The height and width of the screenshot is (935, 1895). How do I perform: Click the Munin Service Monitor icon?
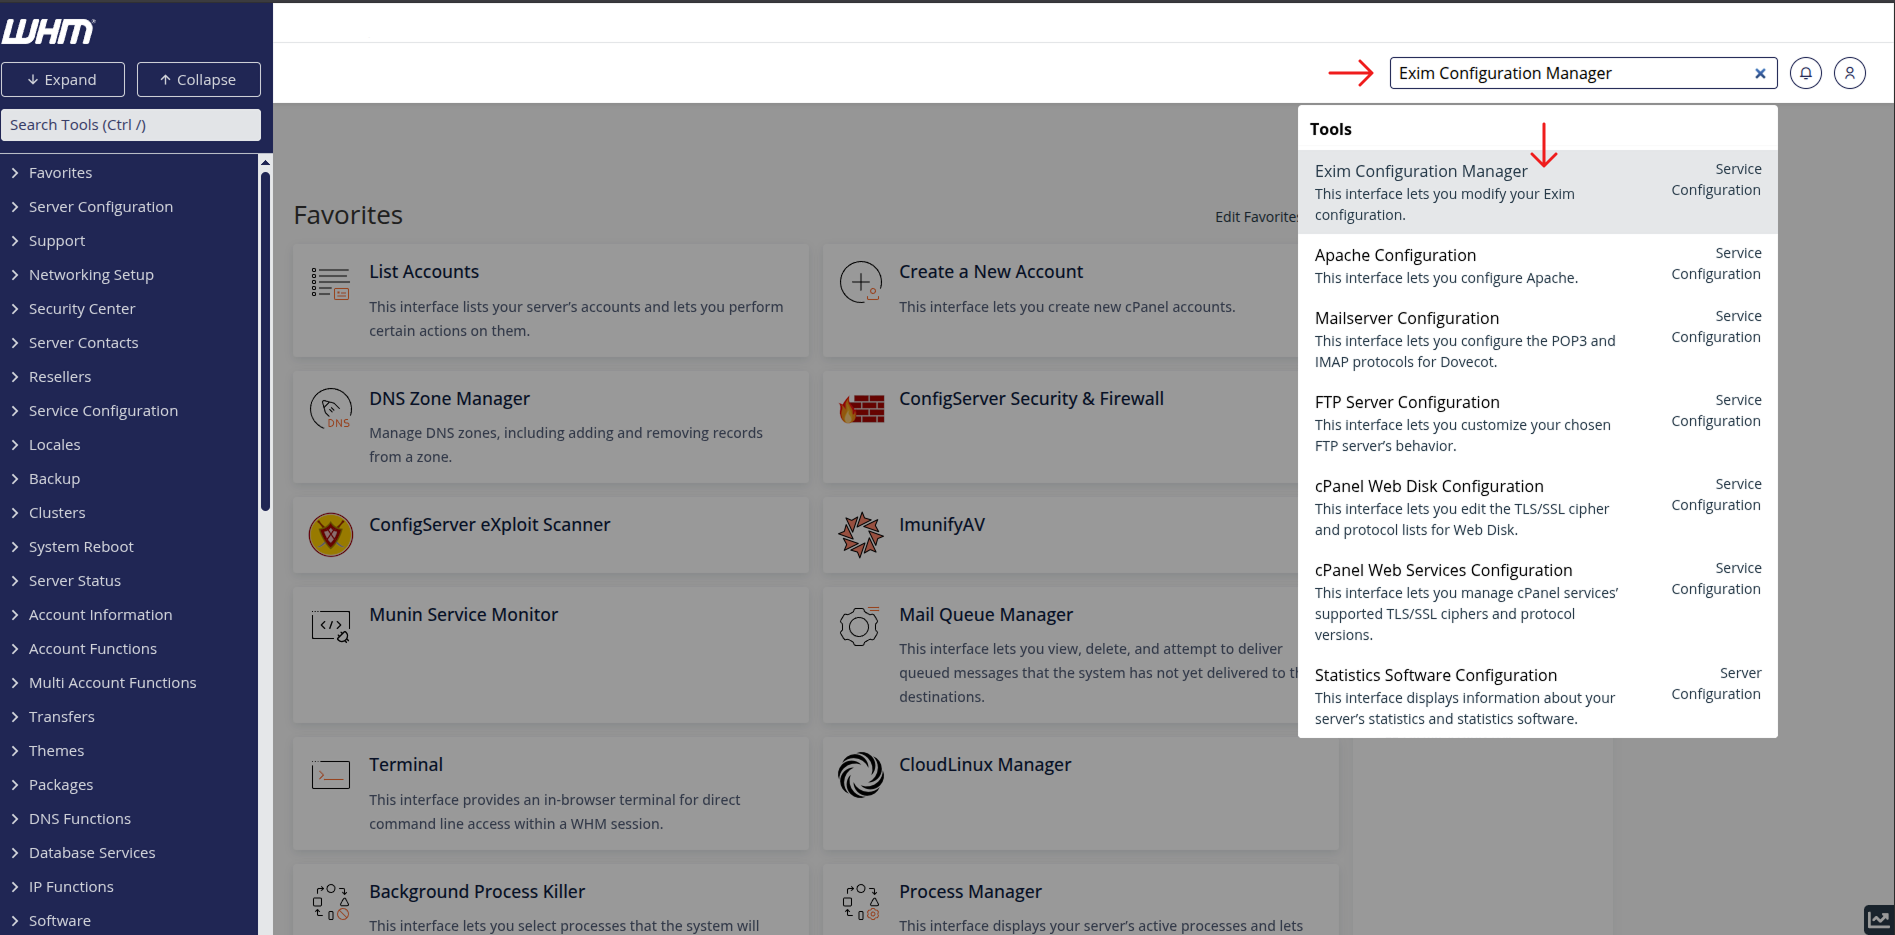pos(331,626)
